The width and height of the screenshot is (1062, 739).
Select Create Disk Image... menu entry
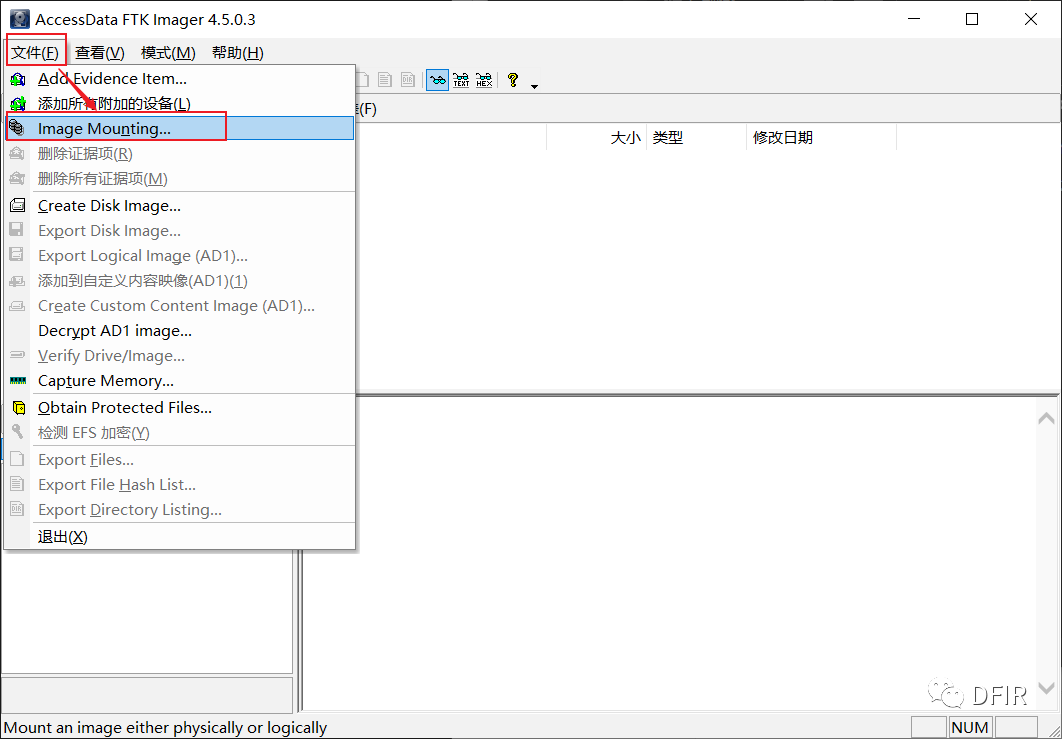(x=179, y=205)
